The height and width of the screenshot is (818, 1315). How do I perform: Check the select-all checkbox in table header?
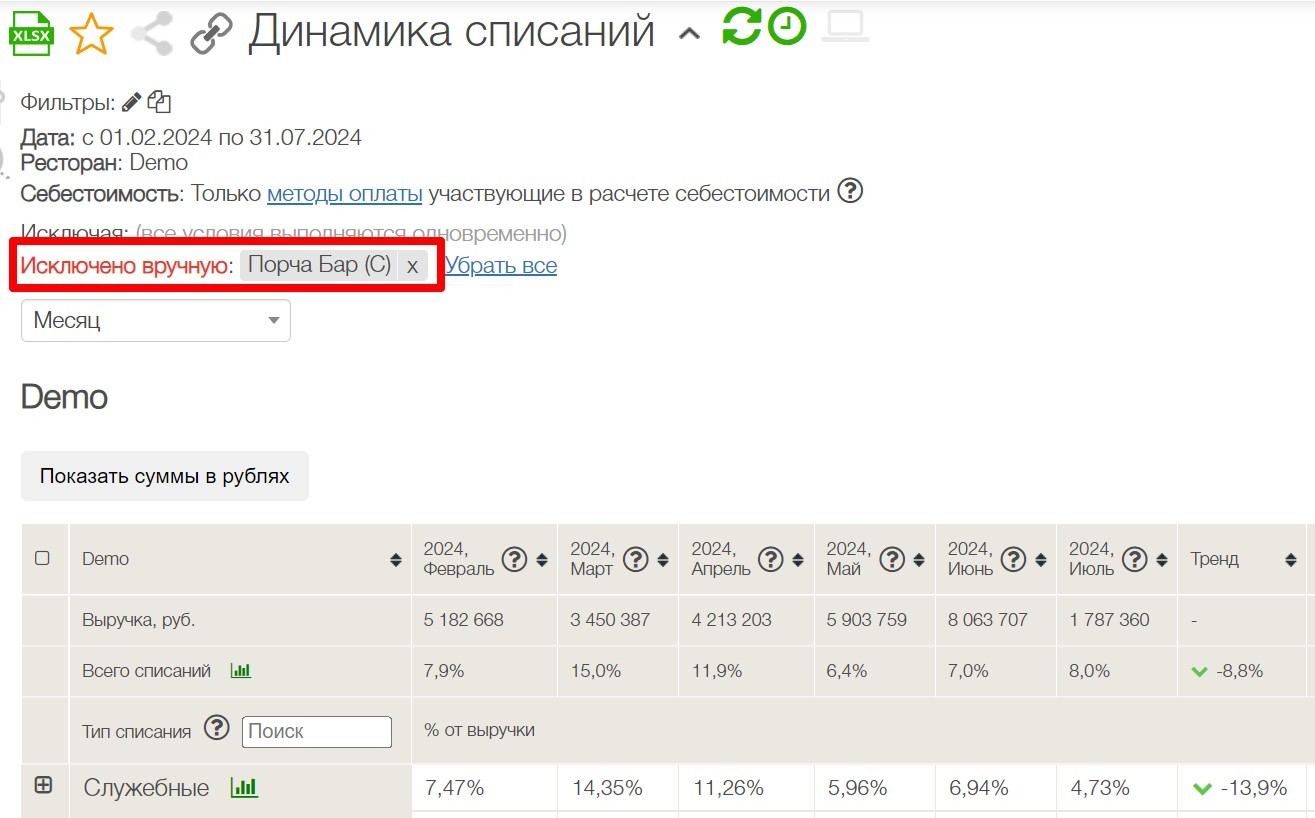pos(42,559)
